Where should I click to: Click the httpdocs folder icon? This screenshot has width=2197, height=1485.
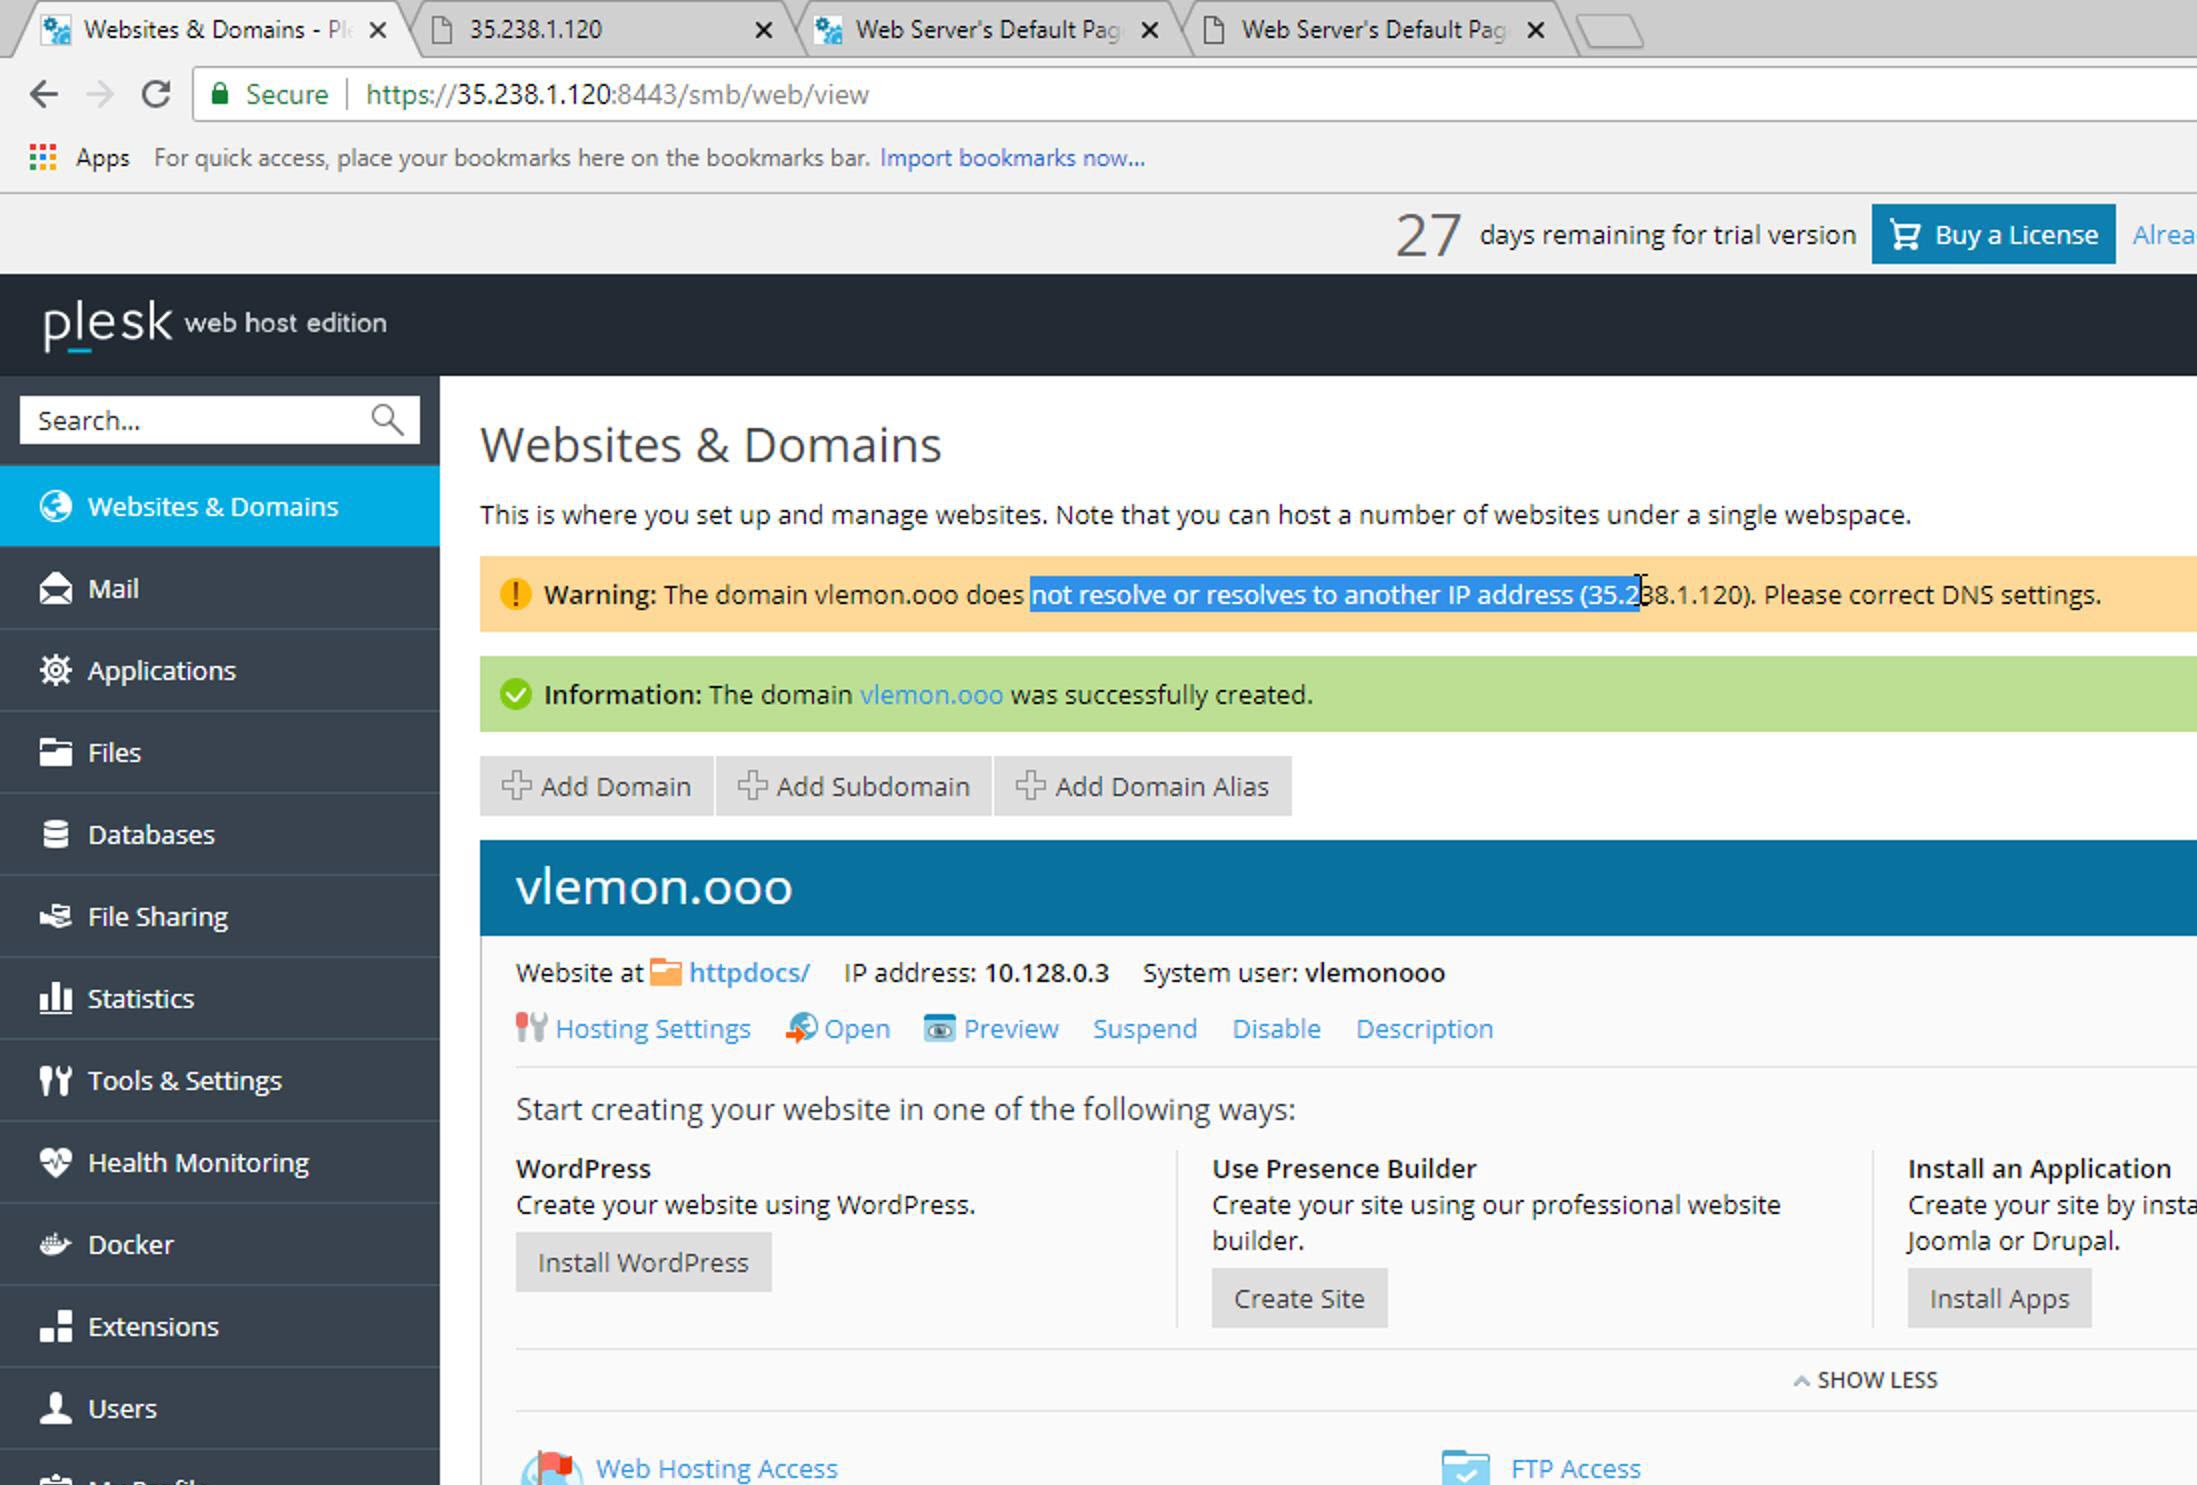(x=666, y=972)
